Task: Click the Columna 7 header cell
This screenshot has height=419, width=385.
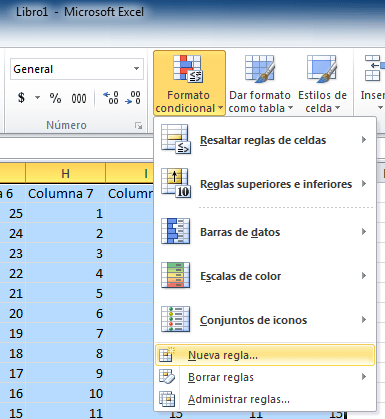Action: 65,193
